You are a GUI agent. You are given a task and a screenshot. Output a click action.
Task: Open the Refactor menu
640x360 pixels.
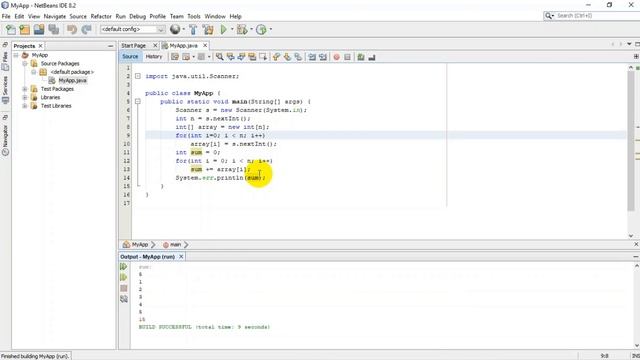101,16
